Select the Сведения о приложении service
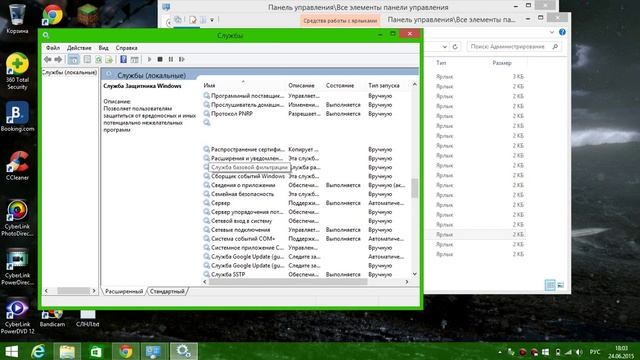 [306, 185]
